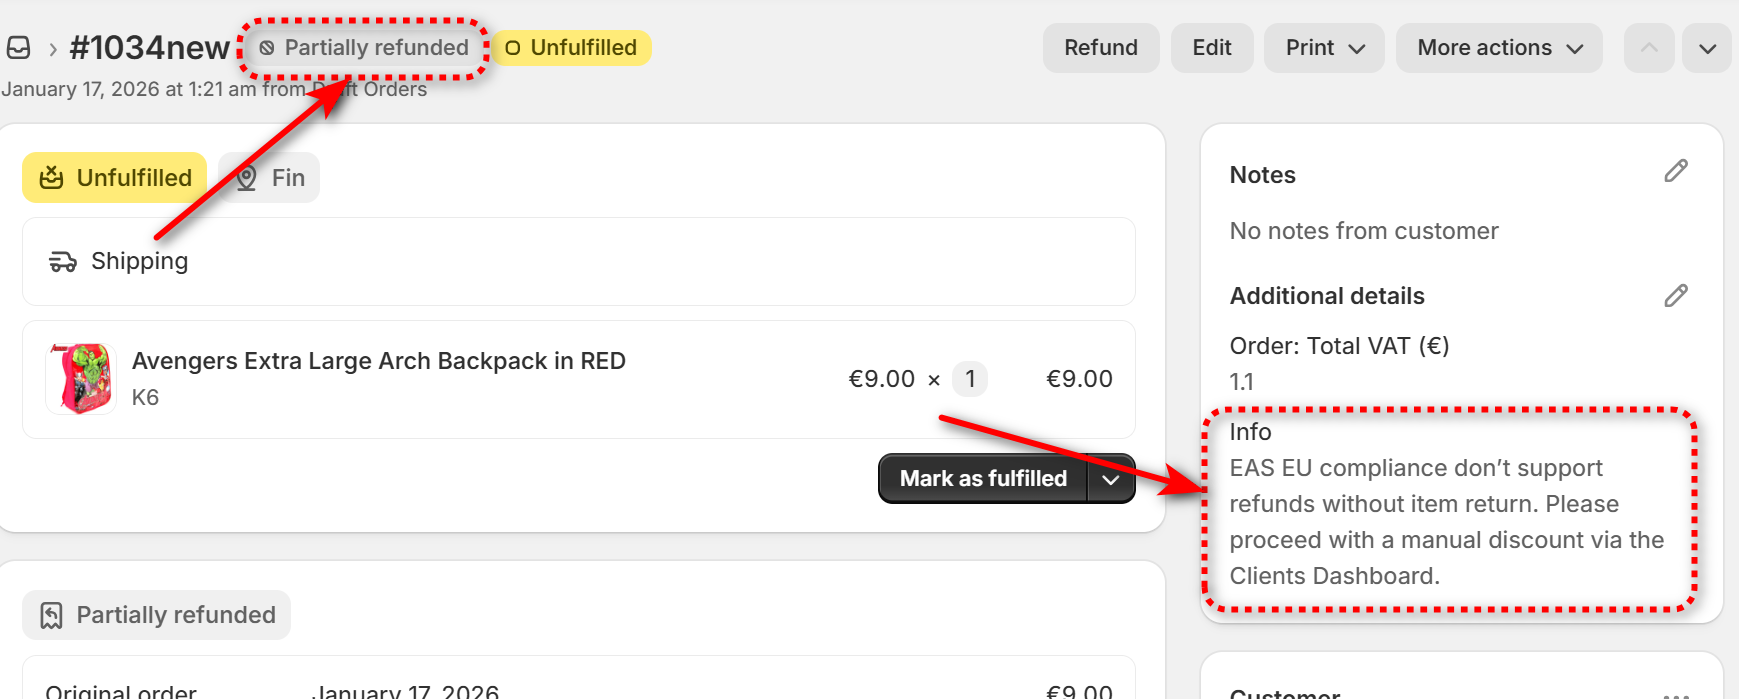
Task: Open the Mark as fulfilled dropdown arrow
Action: pyautogui.click(x=1110, y=479)
